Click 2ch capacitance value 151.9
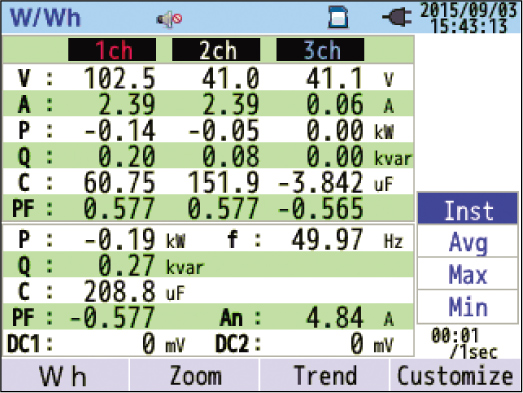 coord(223,182)
